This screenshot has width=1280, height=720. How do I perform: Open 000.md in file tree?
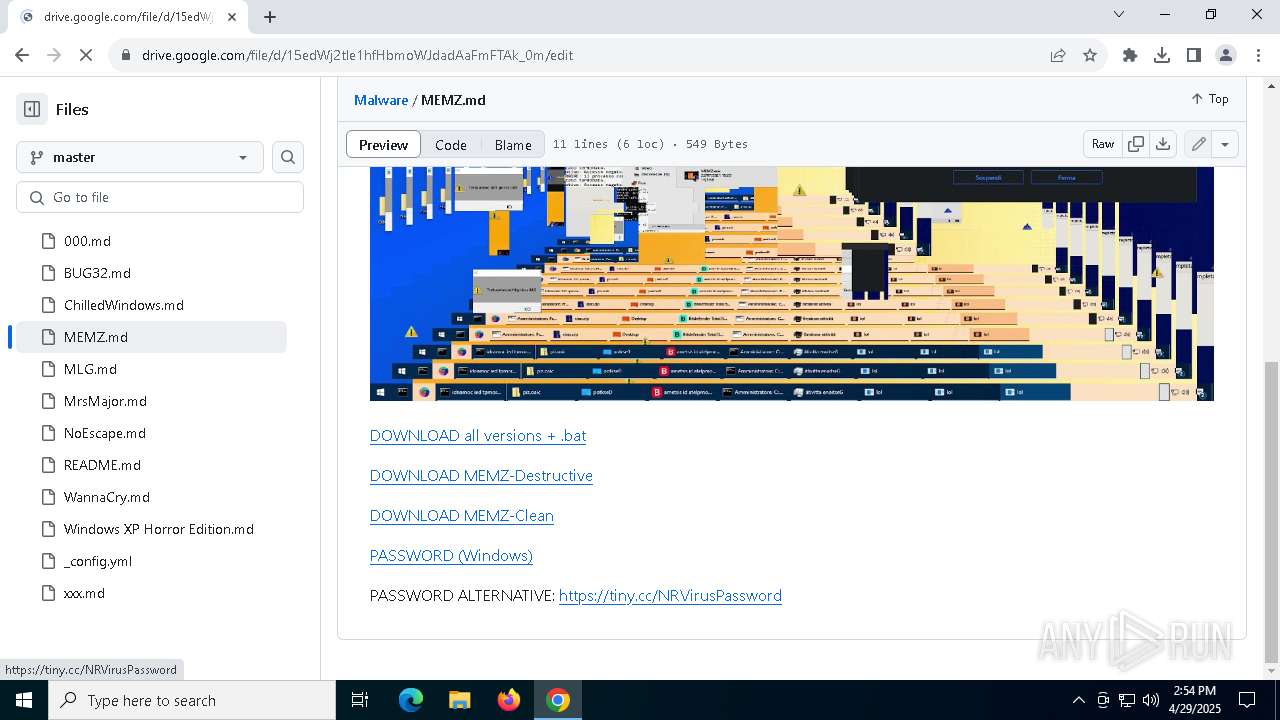pyautogui.click(x=87, y=241)
